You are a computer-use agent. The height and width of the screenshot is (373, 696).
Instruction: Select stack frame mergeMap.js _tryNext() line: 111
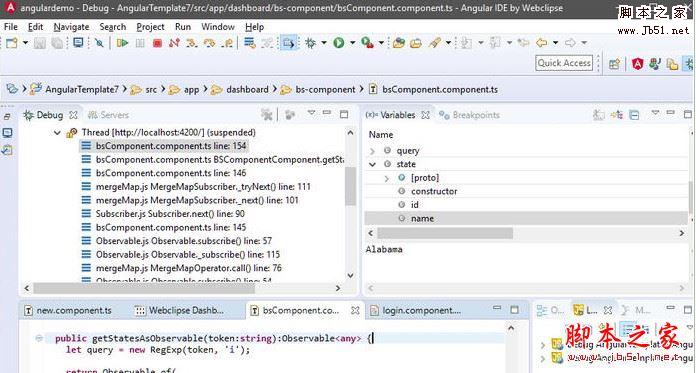coord(197,186)
